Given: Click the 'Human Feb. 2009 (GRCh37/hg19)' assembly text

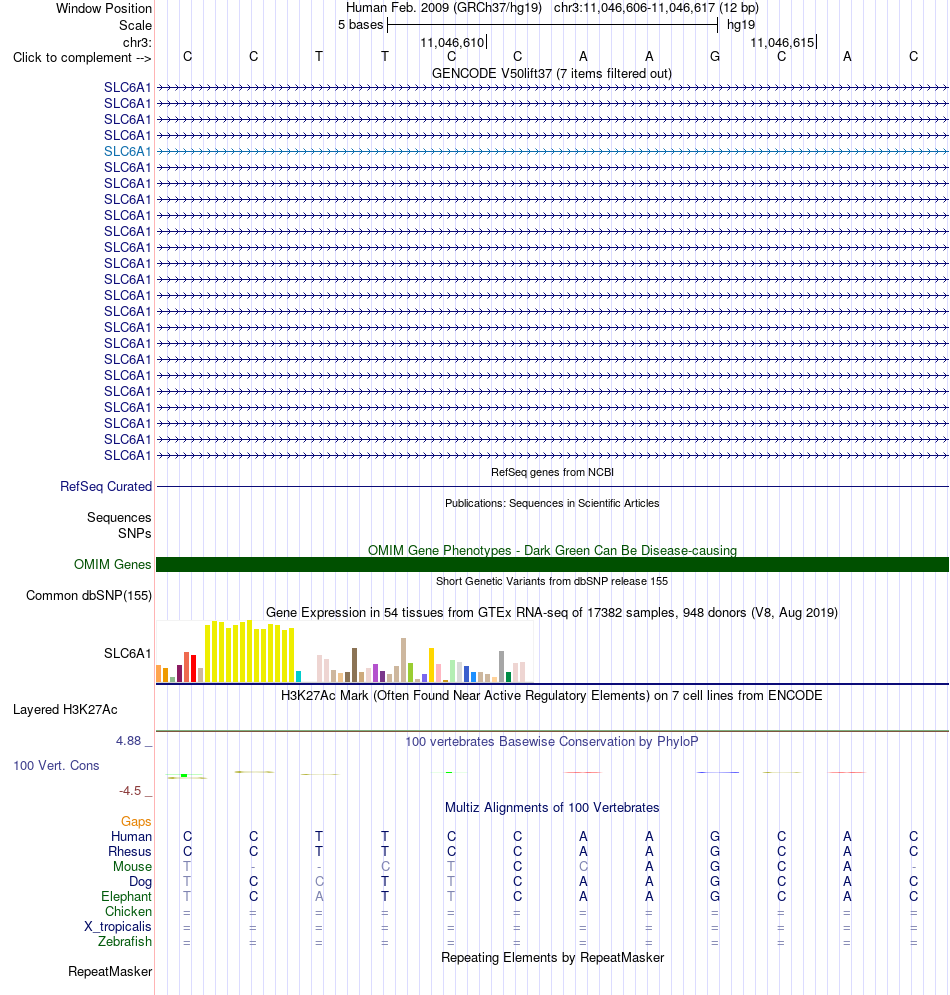Looking at the screenshot, I should pos(444,8).
